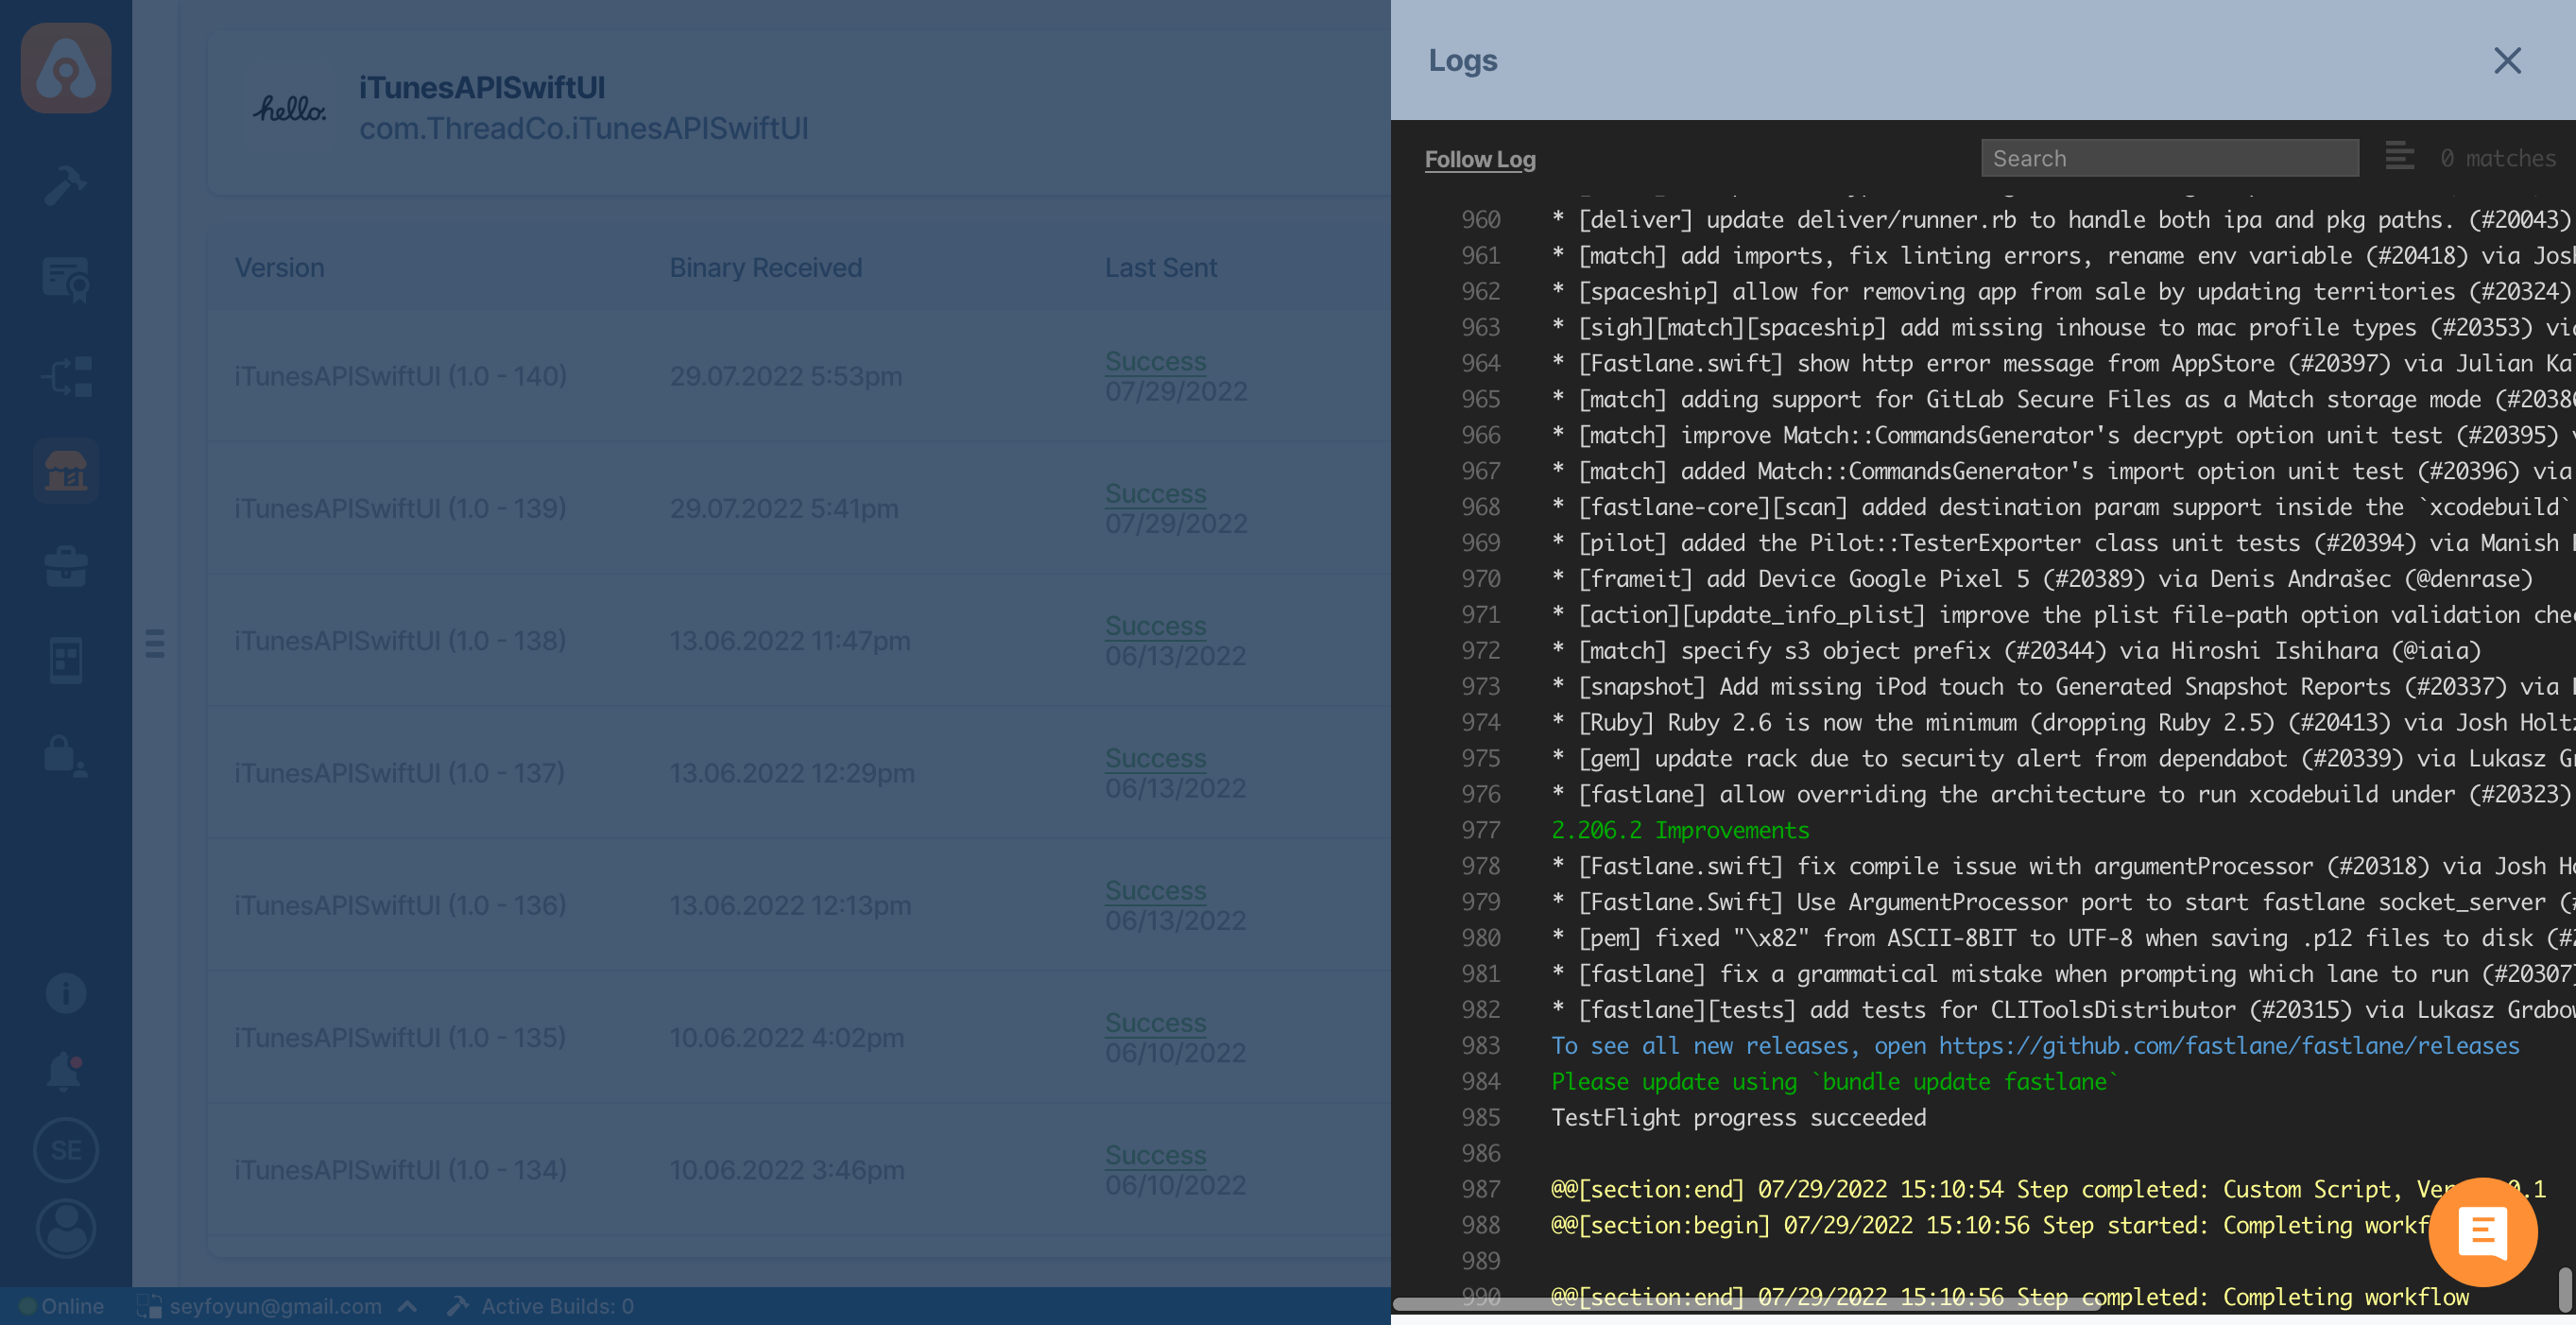Image resolution: width=2576 pixels, height=1325 pixels.
Task: Expand the collapsed side panel handle
Action: (x=155, y=643)
